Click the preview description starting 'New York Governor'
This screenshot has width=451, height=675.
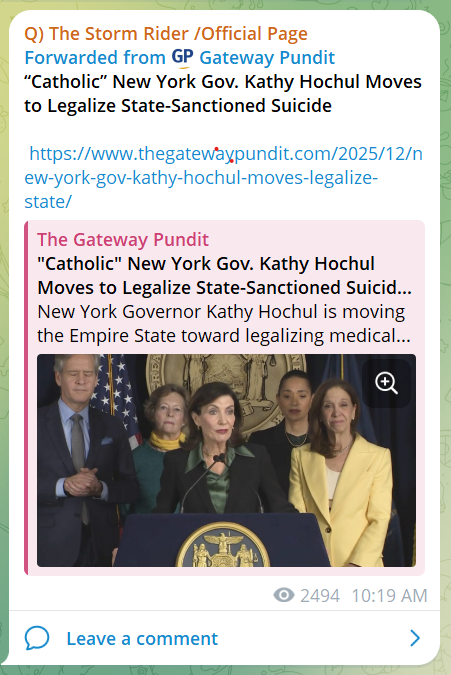coord(224,324)
